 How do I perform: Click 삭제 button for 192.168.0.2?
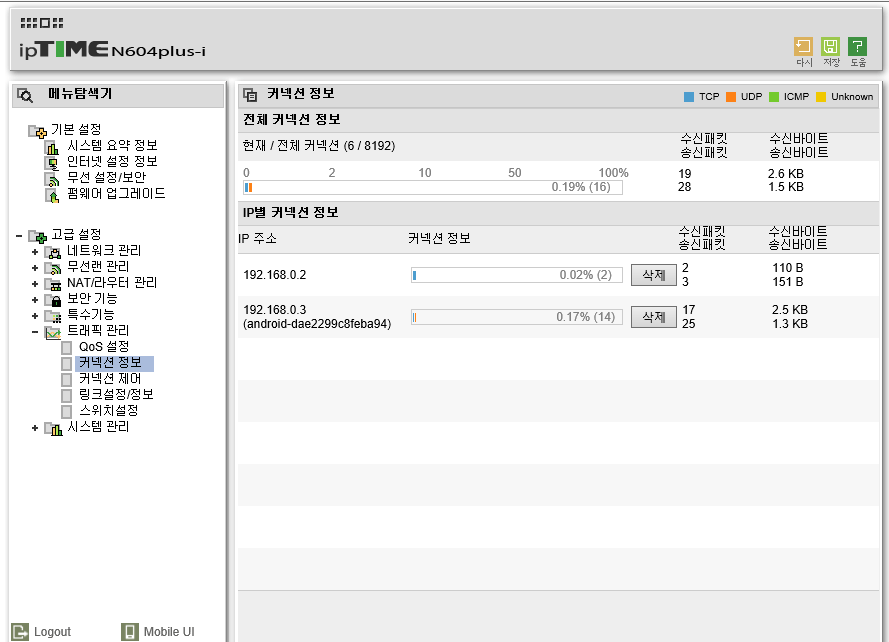pos(654,275)
